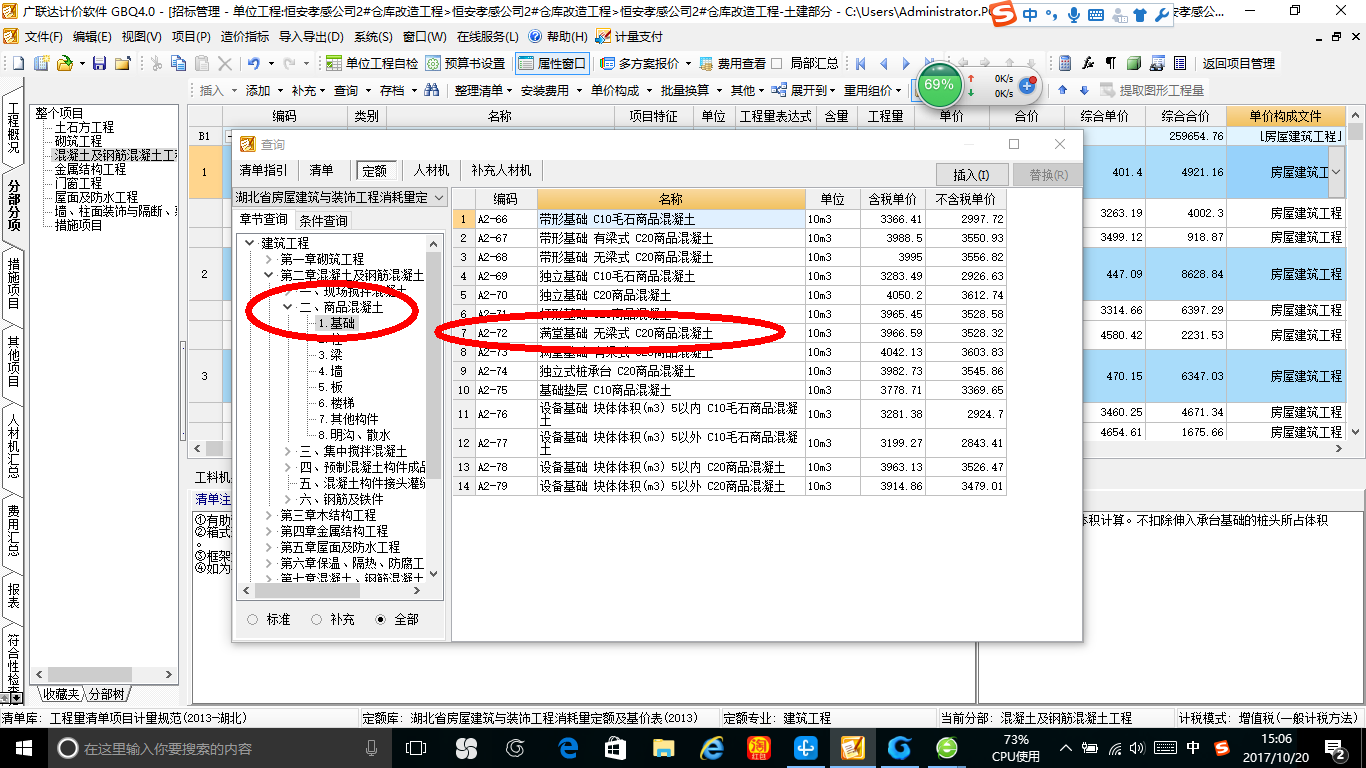
Task: Click the Undo arrow icon
Action: click(254, 63)
